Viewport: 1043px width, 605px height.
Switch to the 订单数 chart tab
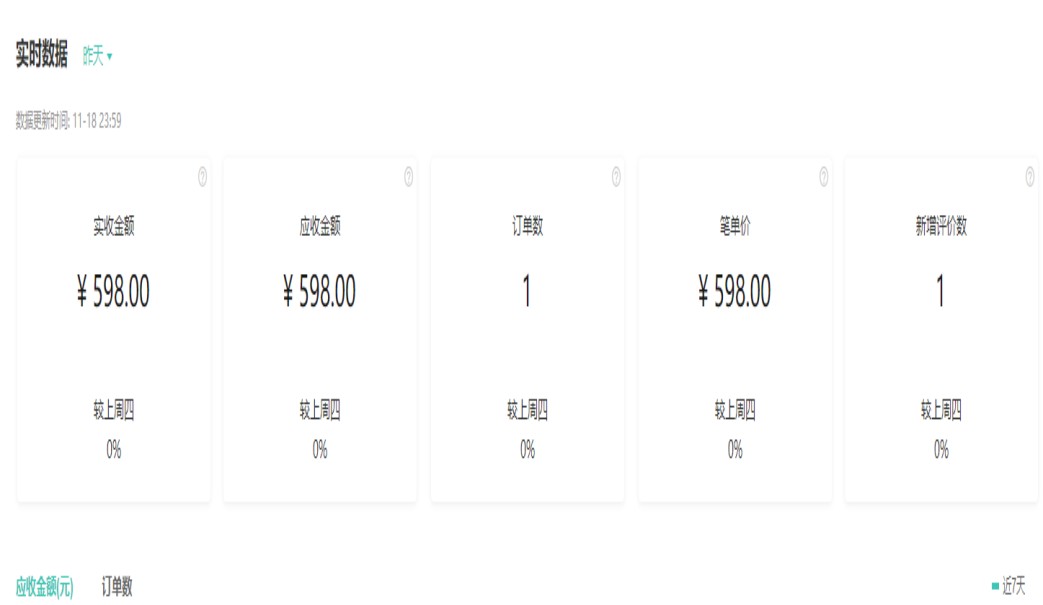(x=117, y=587)
